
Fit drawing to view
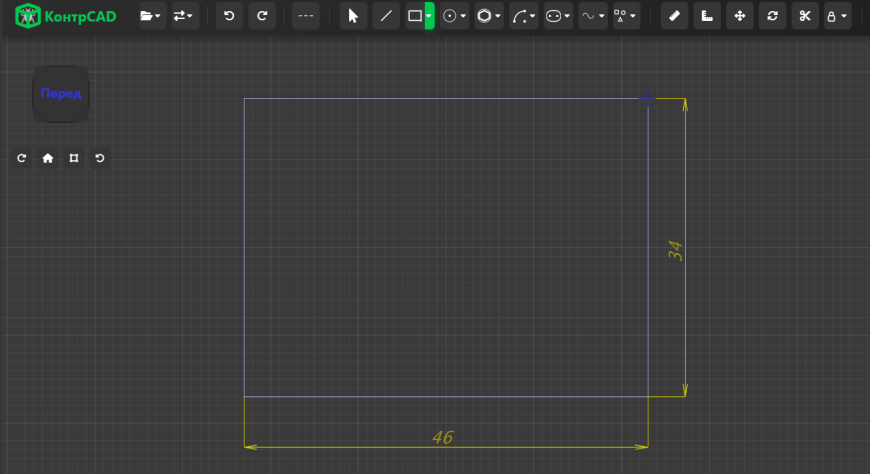point(74,158)
